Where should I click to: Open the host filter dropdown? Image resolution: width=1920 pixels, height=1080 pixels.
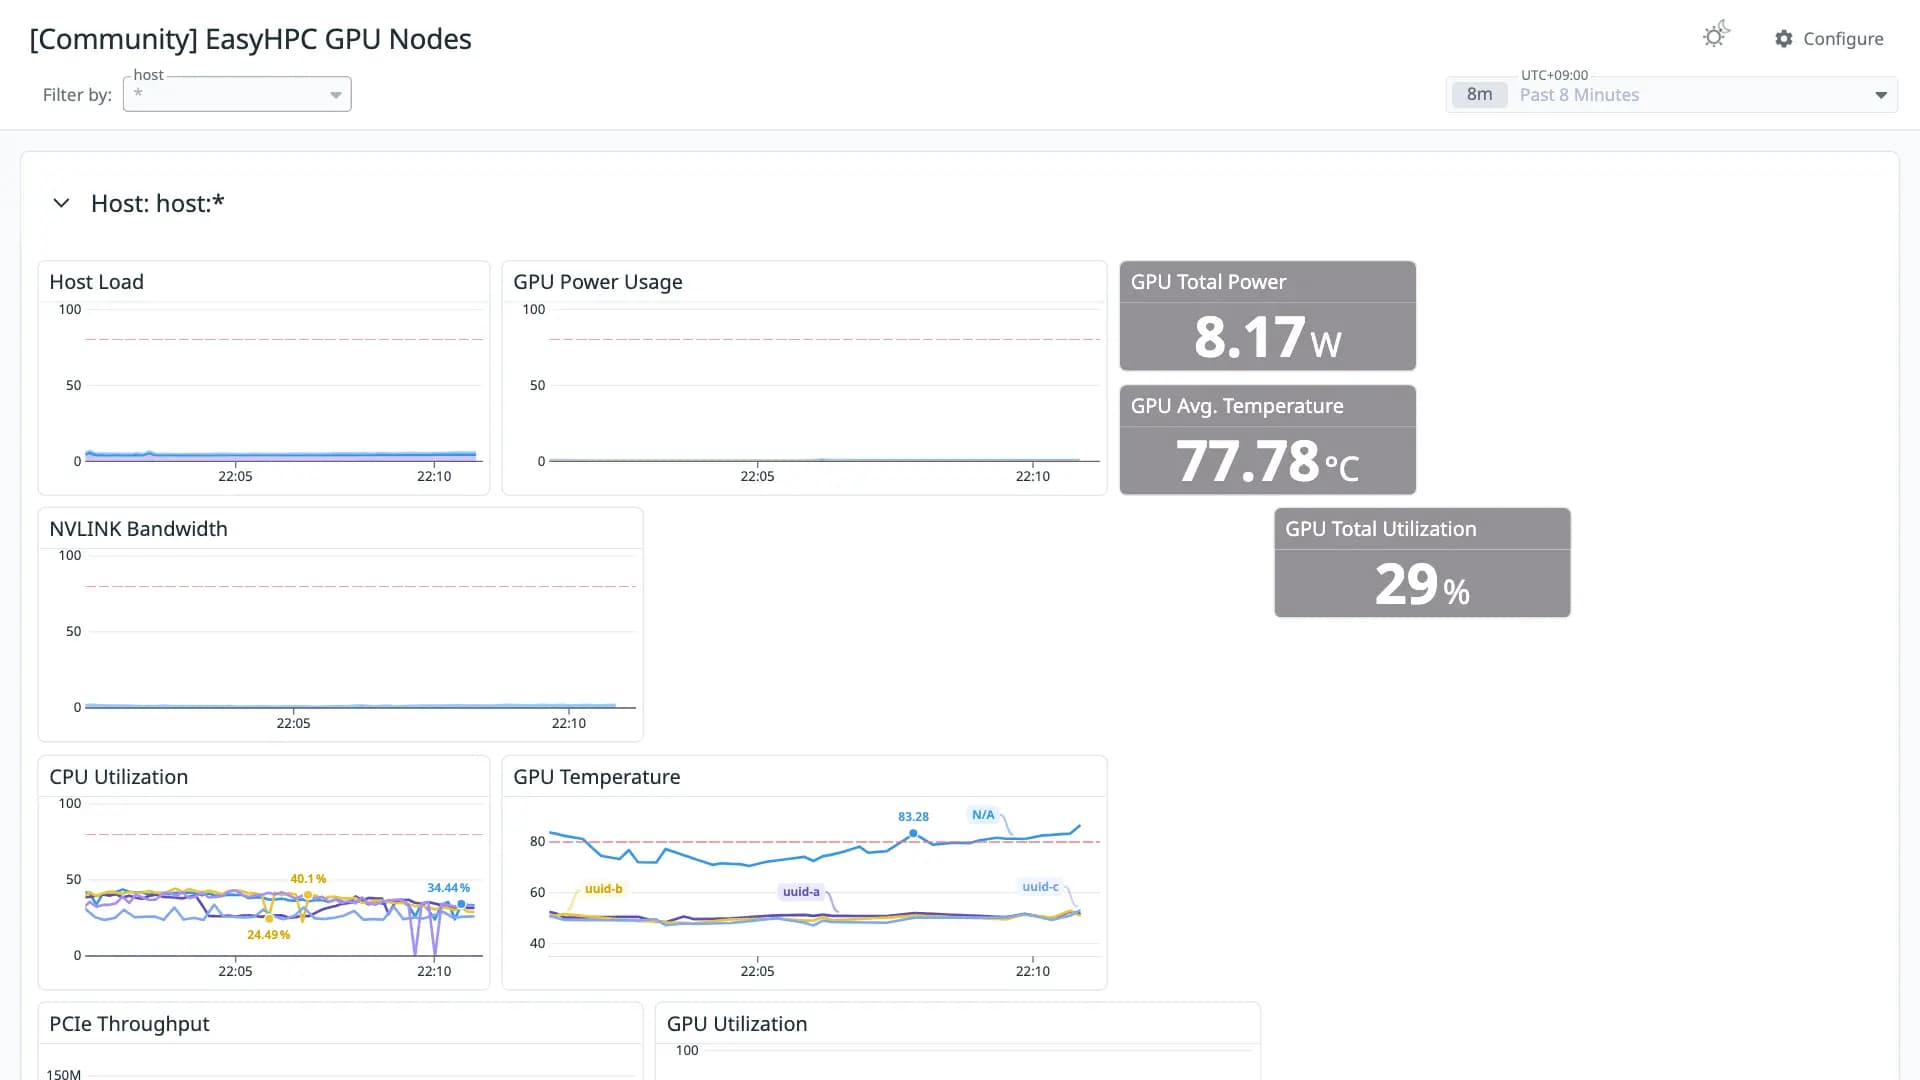click(237, 94)
